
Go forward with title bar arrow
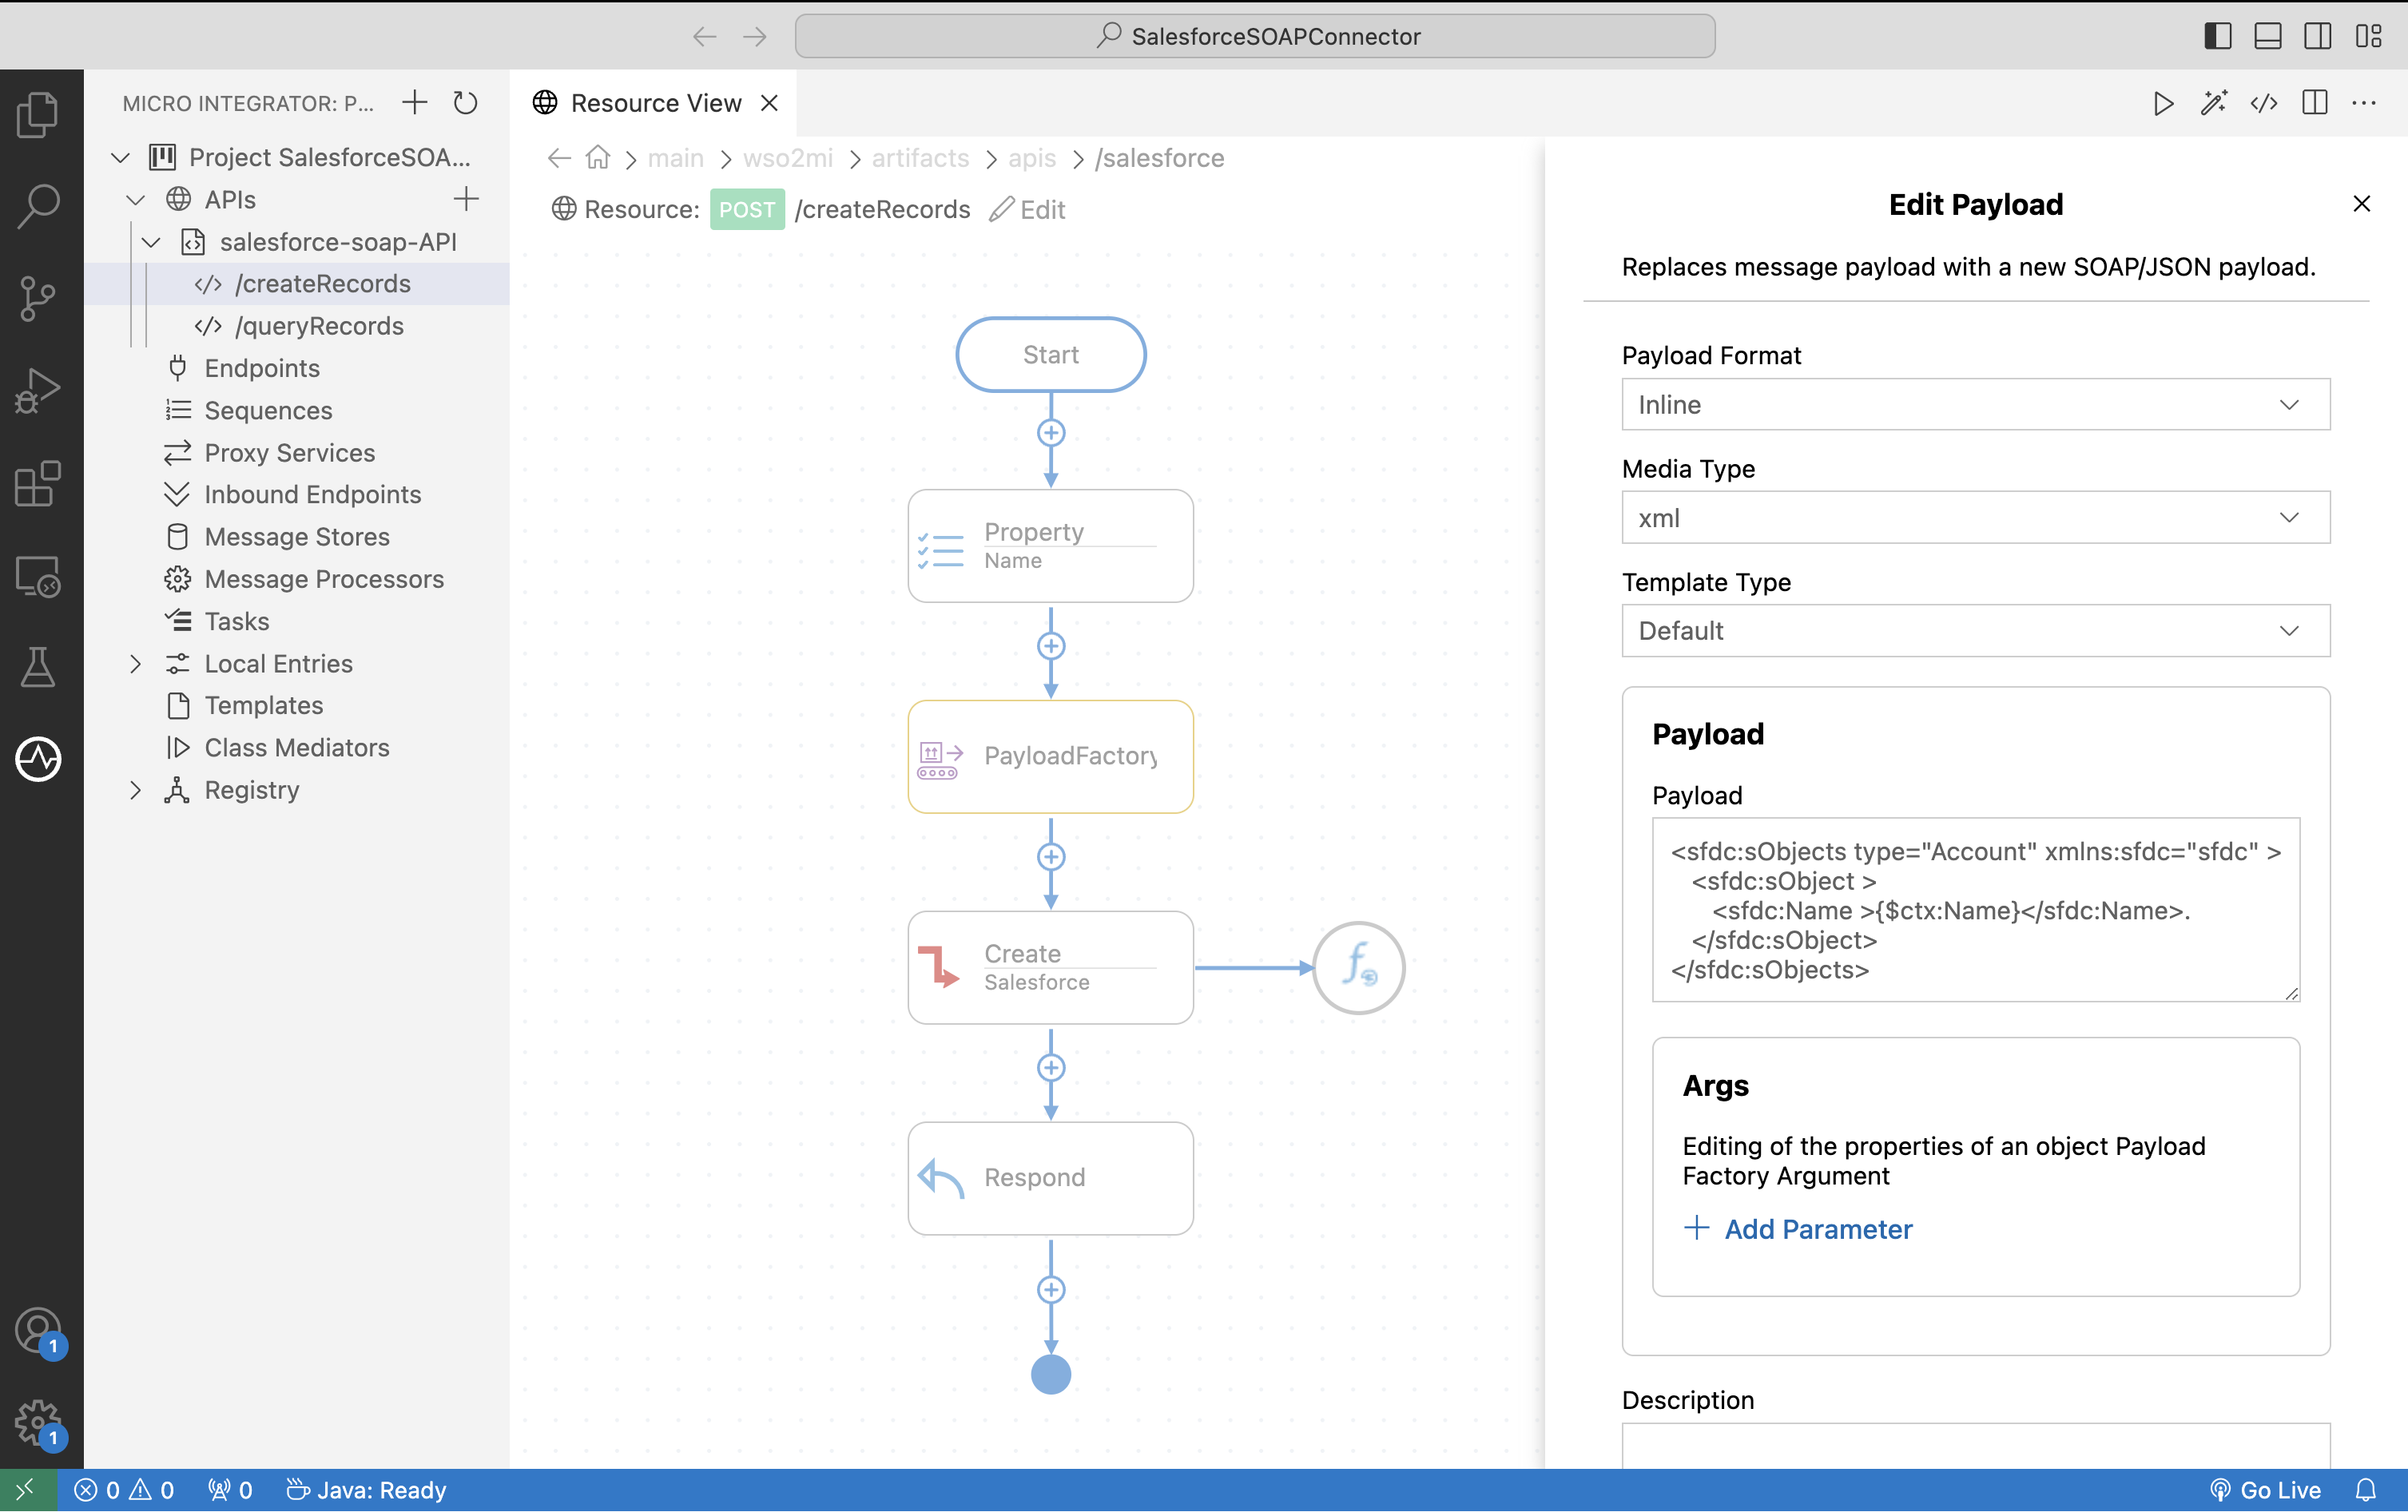pos(755,37)
